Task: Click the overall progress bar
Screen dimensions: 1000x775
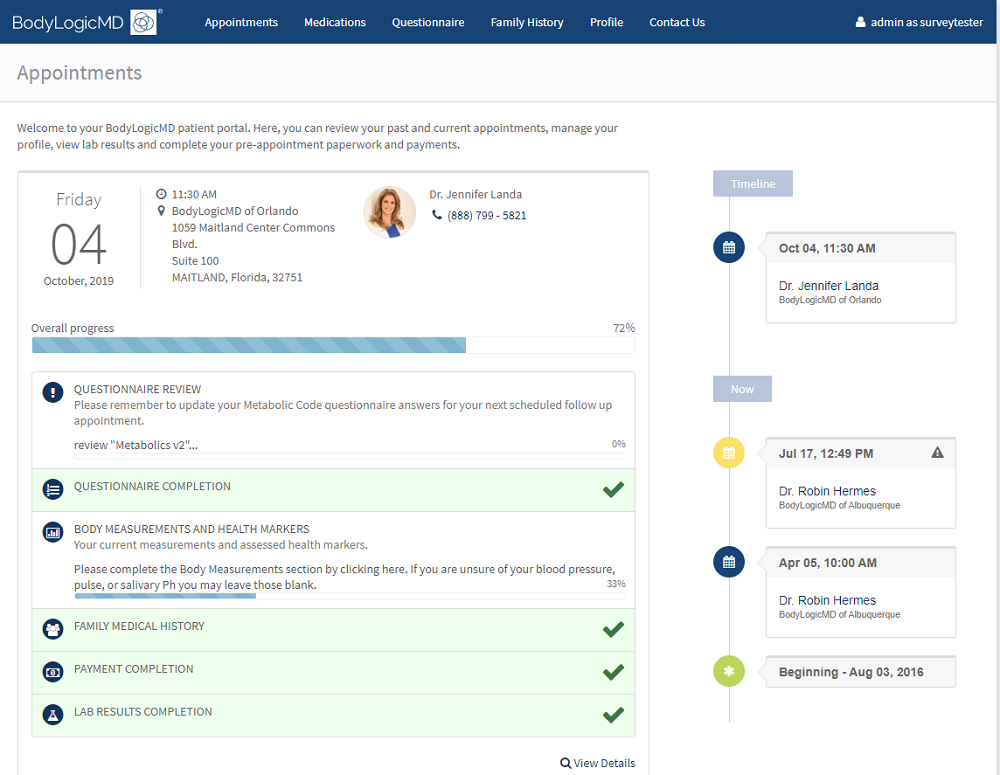Action: click(x=333, y=345)
